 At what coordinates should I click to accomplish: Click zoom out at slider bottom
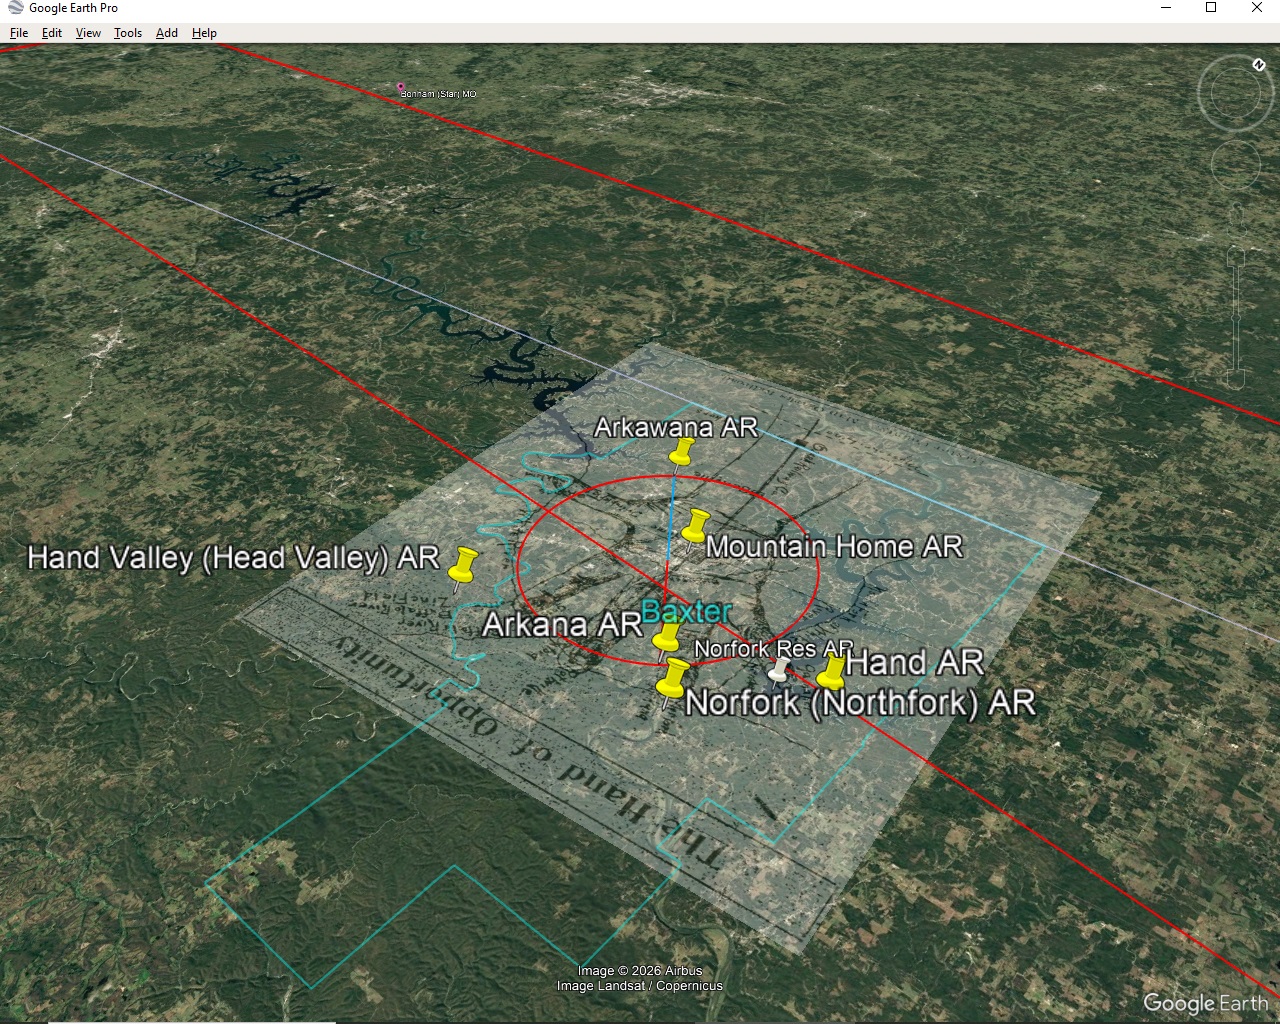[1236, 380]
